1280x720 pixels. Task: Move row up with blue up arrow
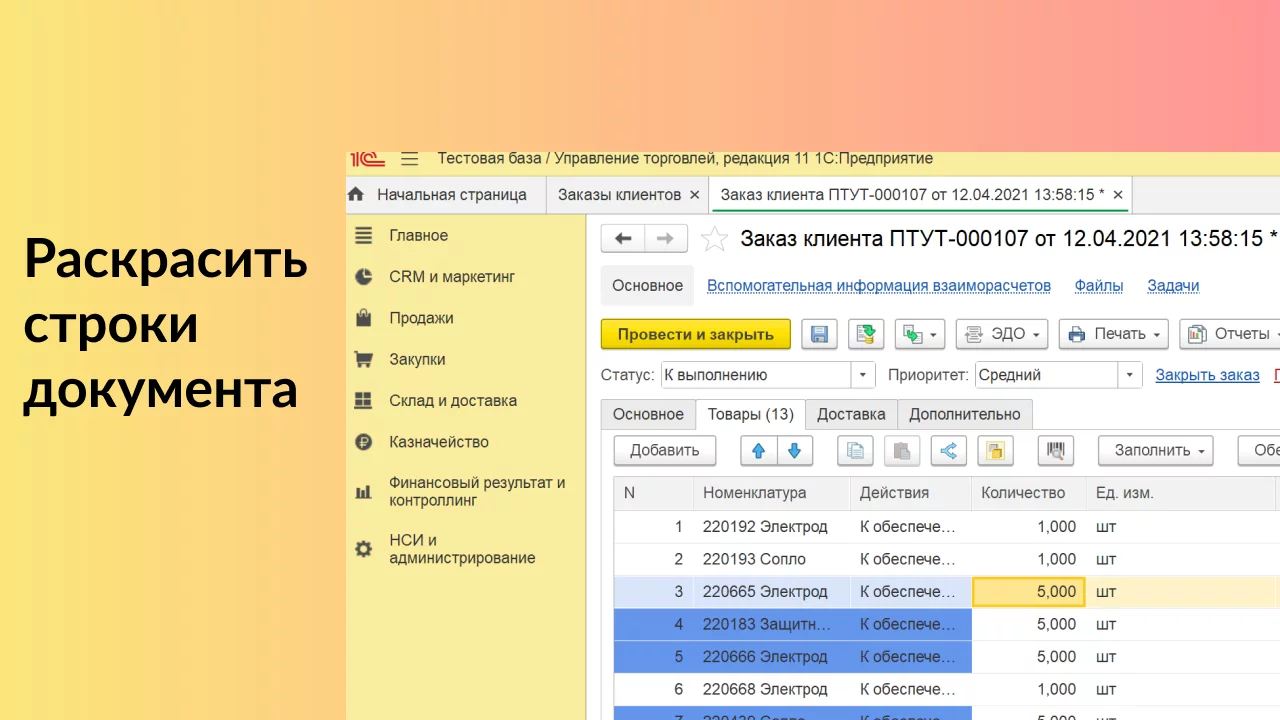tap(758, 450)
